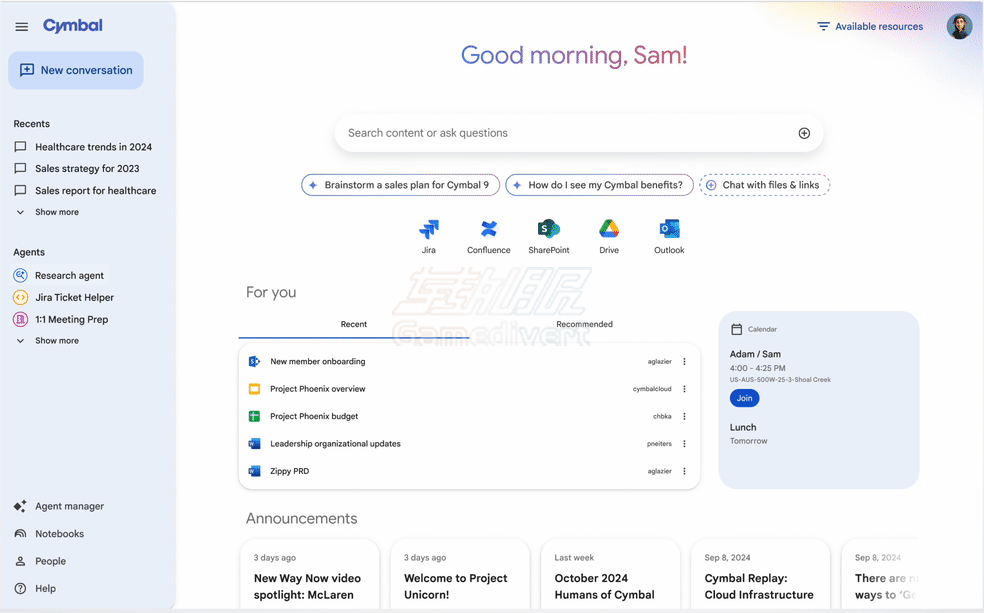Image resolution: width=984 pixels, height=613 pixels.
Task: Open the SharePoint connector icon
Action: pos(548,230)
